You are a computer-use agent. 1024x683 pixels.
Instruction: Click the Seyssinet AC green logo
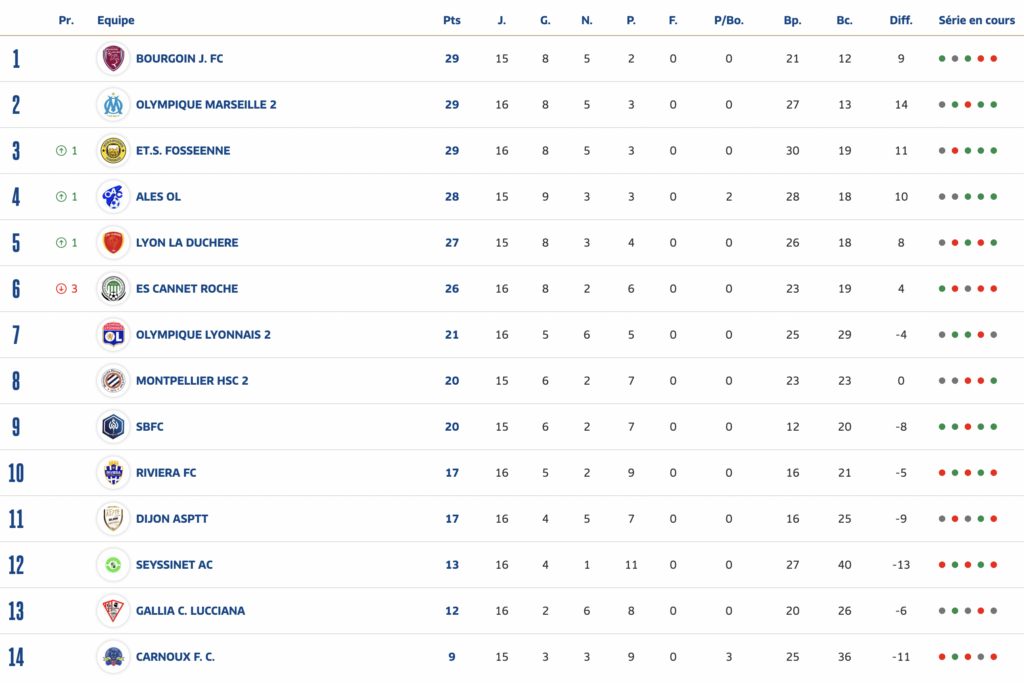click(114, 565)
